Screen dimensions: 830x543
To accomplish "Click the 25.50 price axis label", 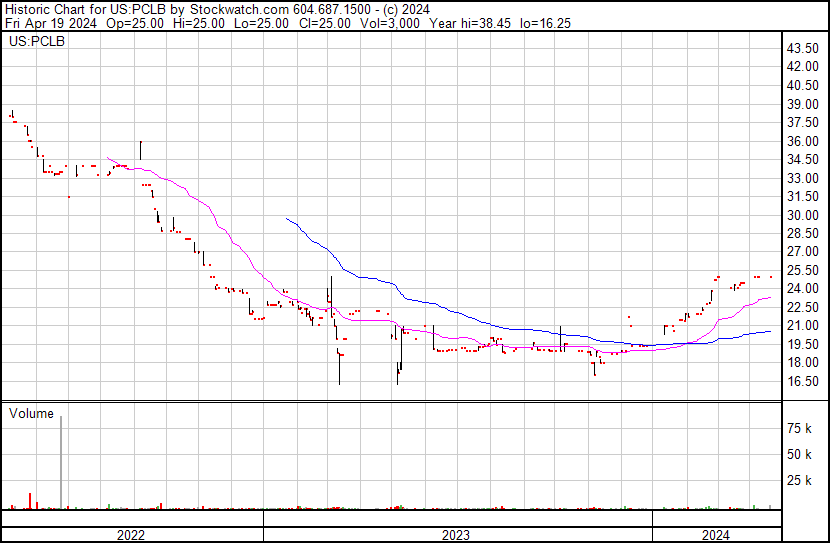I will [x=803, y=271].
